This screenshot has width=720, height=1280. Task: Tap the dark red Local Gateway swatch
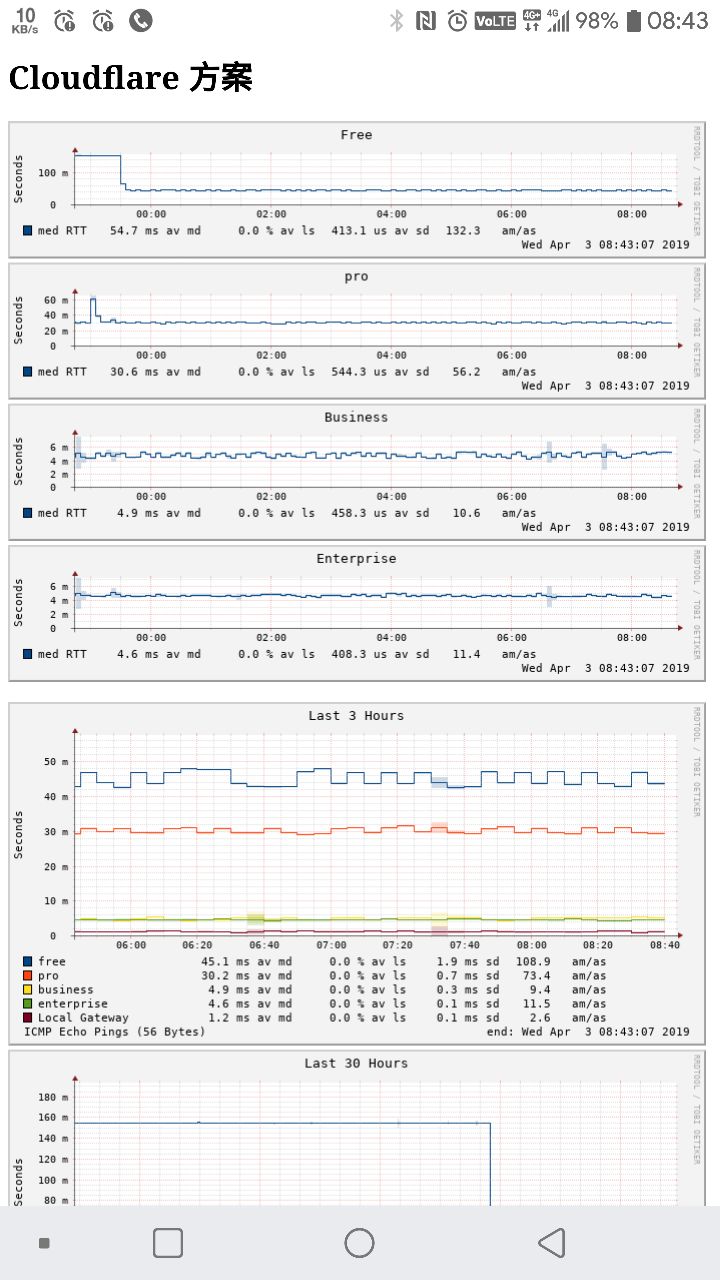(28, 1018)
